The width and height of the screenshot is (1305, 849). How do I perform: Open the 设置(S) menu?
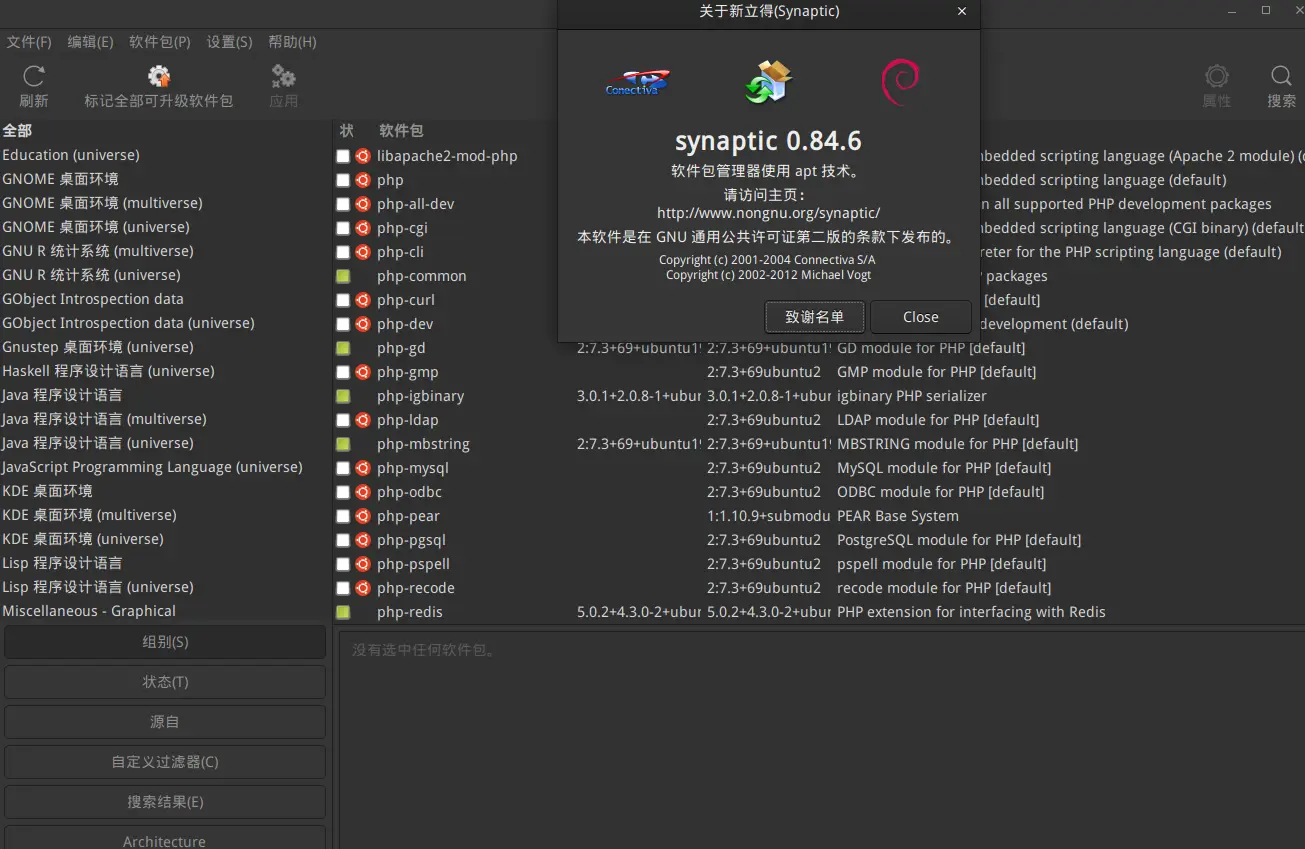coord(229,42)
